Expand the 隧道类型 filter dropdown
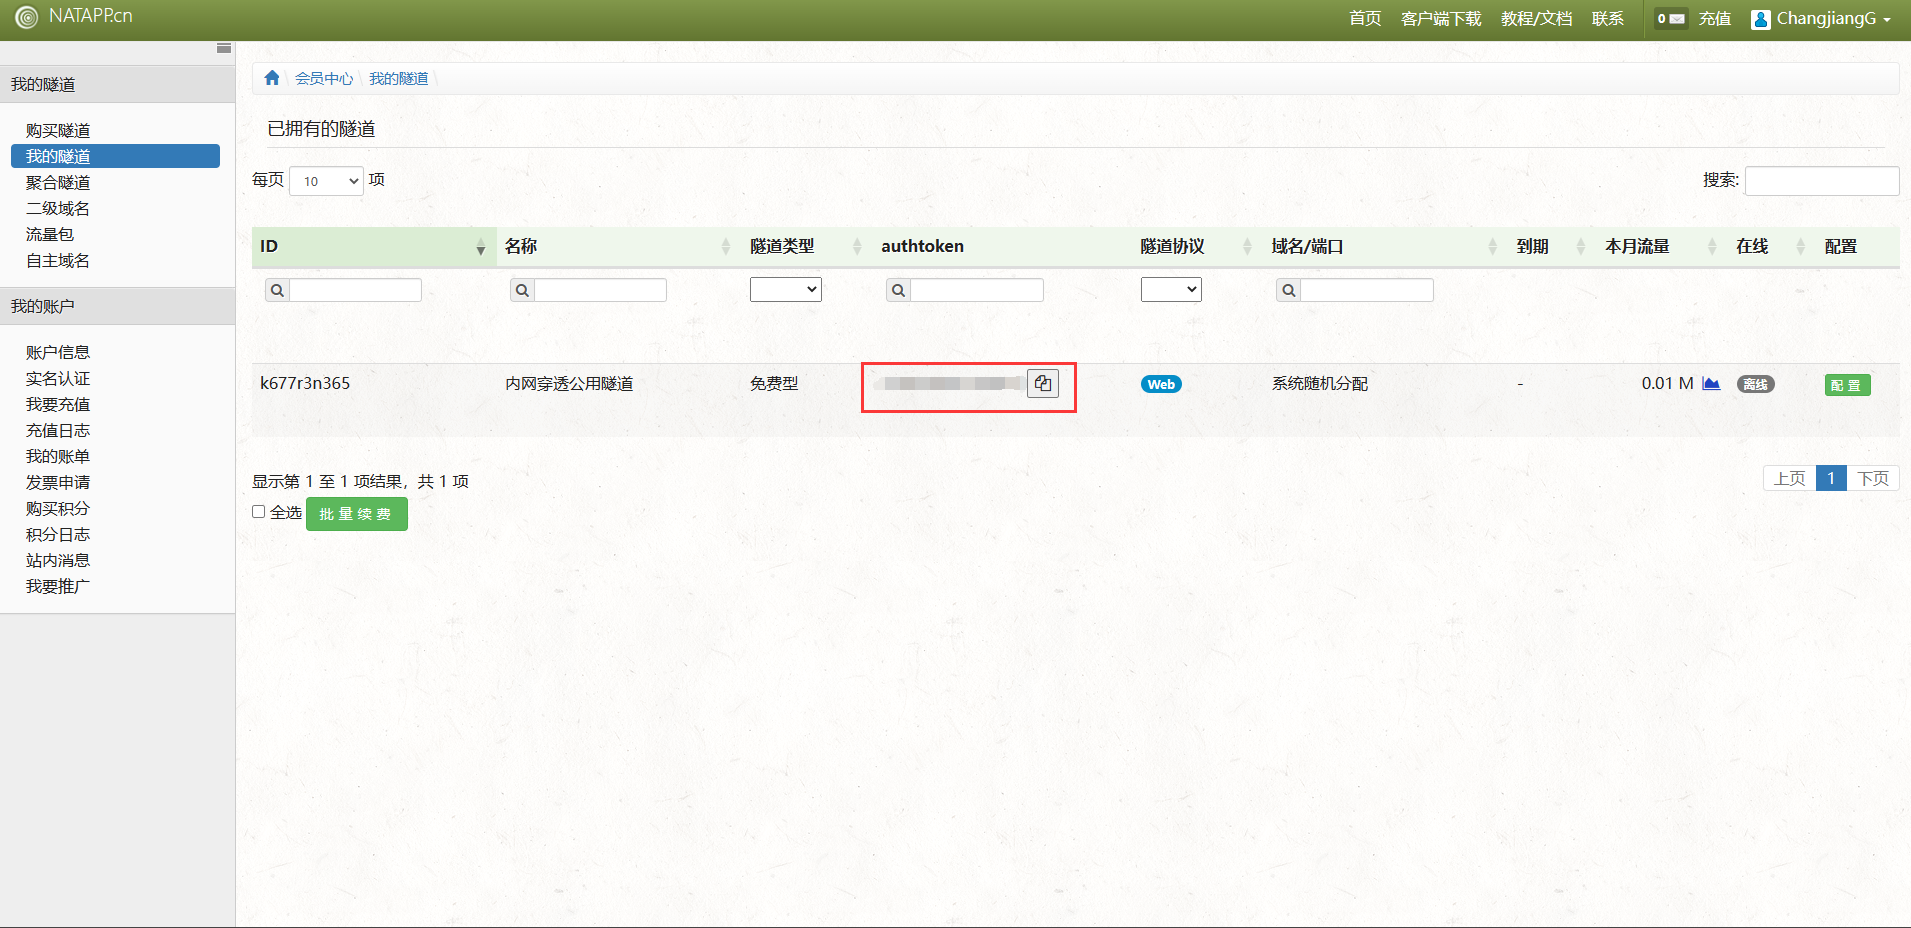This screenshot has height=928, width=1911. pos(785,290)
